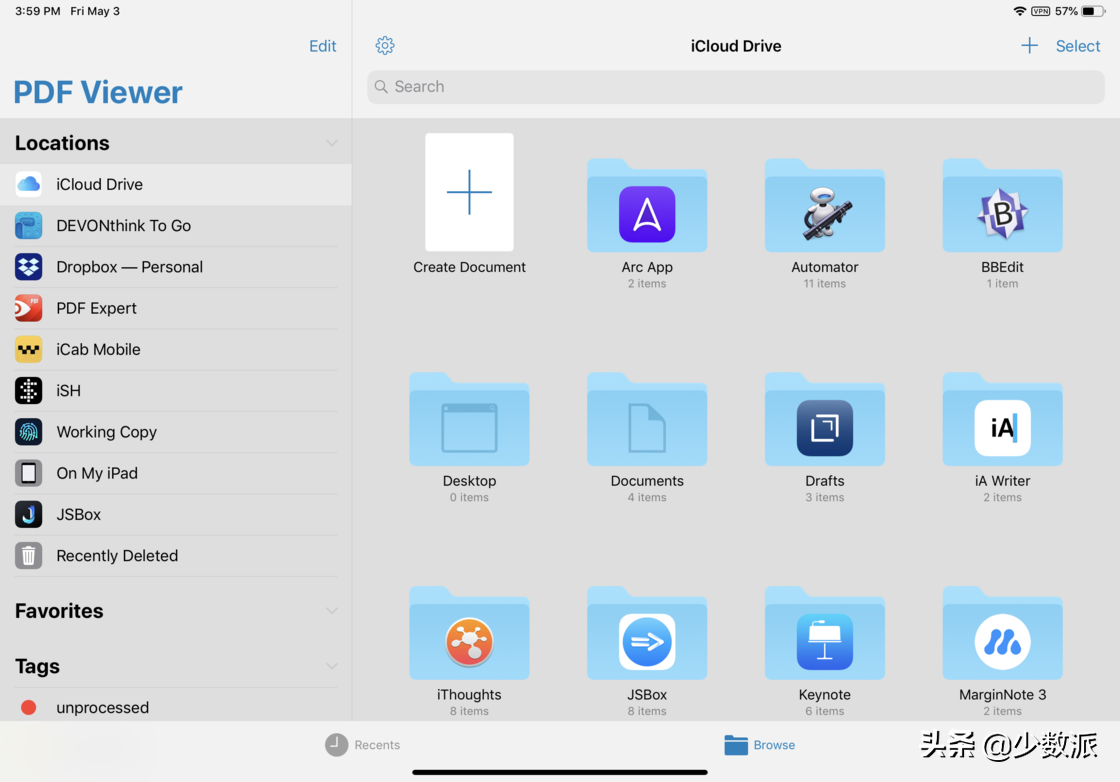
Task: Select PDF Expert label in Locations
Action: pyautogui.click(x=96, y=309)
